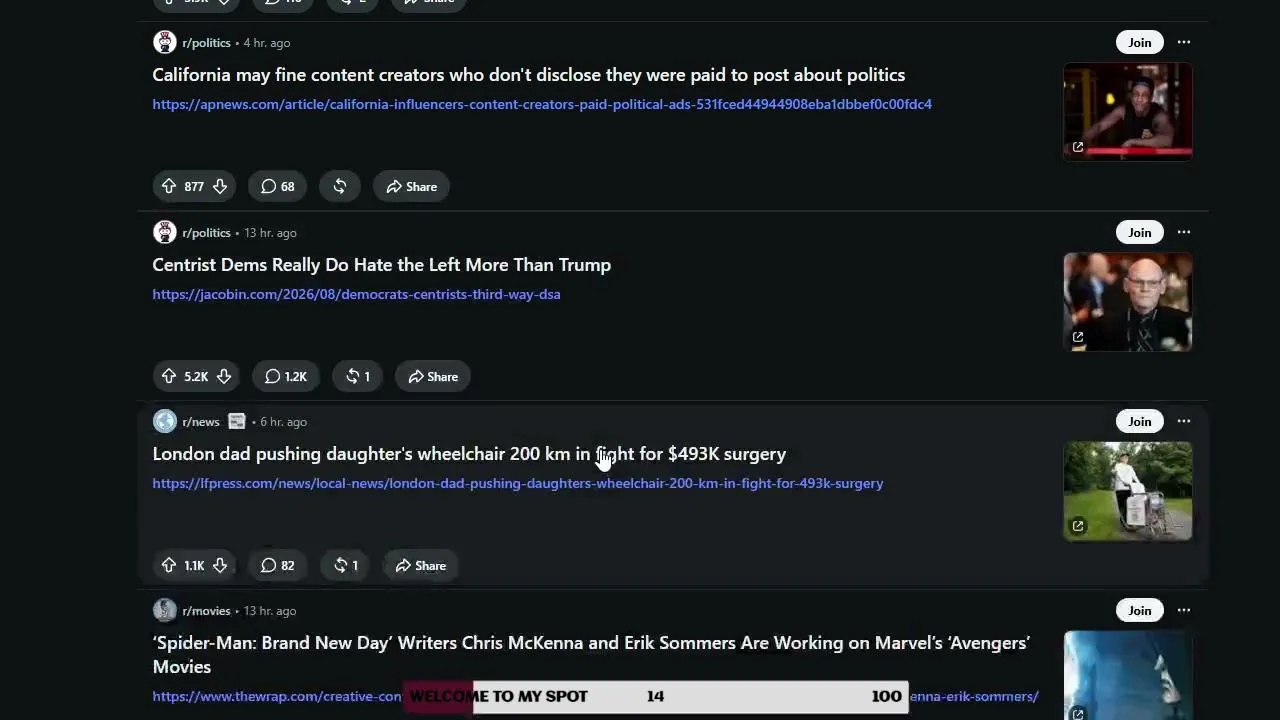This screenshot has height=720, width=1280.
Task: Click the r/news globe avatar
Action: 164,421
